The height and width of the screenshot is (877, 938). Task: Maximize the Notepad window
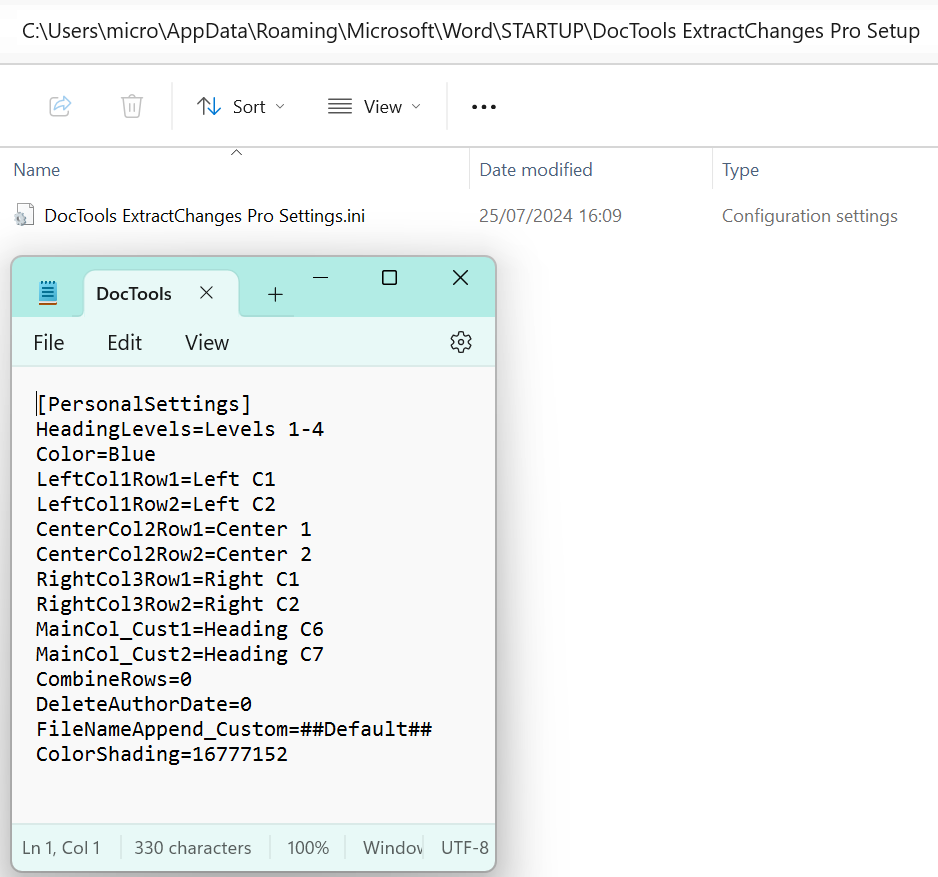(389, 278)
